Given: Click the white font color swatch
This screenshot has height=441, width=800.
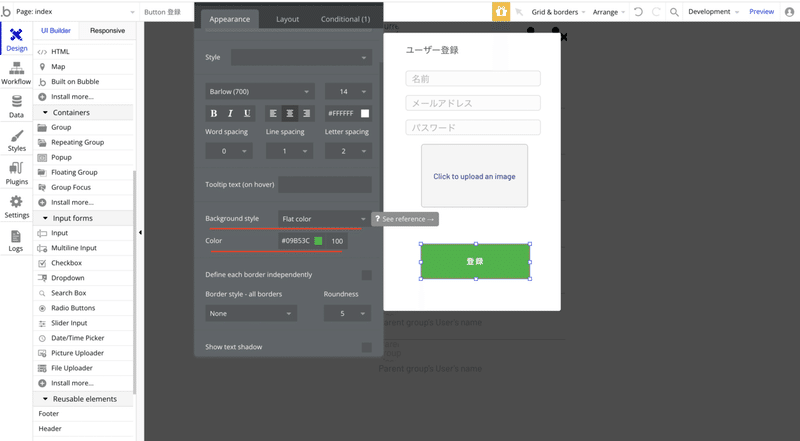Looking at the screenshot, I should pyautogui.click(x=365, y=113).
